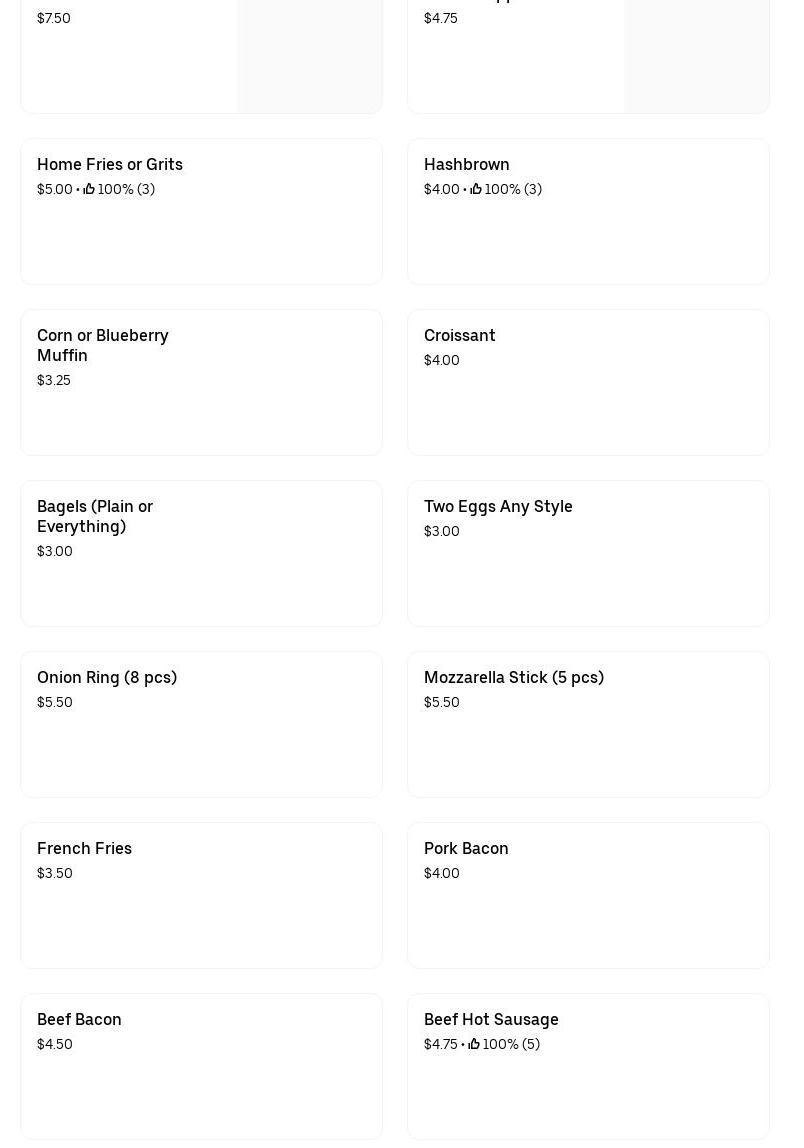Select the French Fries item title
Viewport: 804px width, 1148px height.
[84, 848]
